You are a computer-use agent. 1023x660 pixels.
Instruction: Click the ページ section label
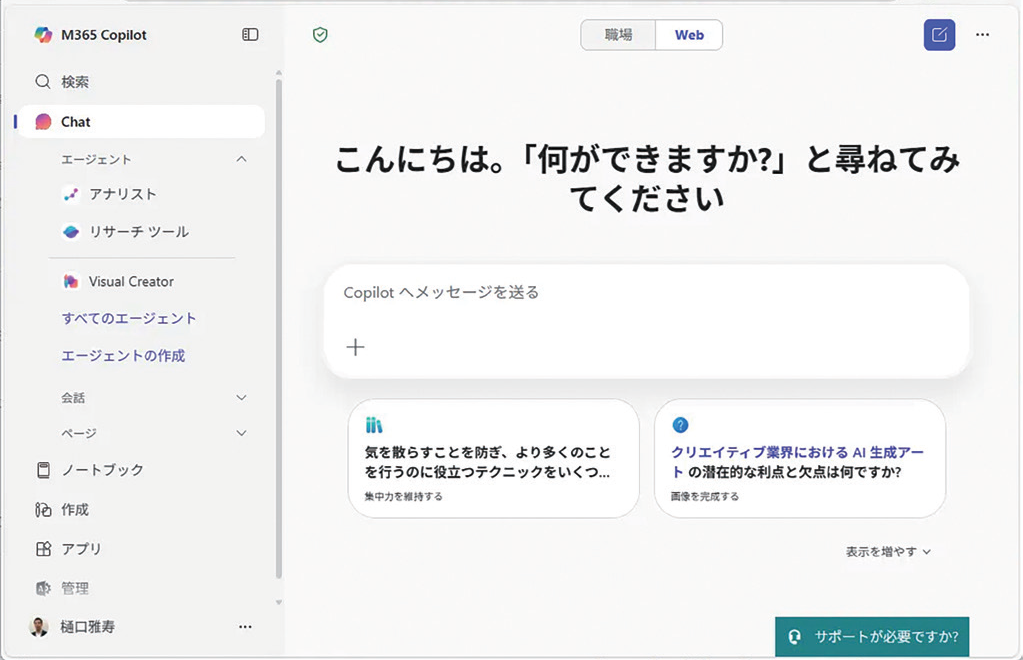coord(79,433)
